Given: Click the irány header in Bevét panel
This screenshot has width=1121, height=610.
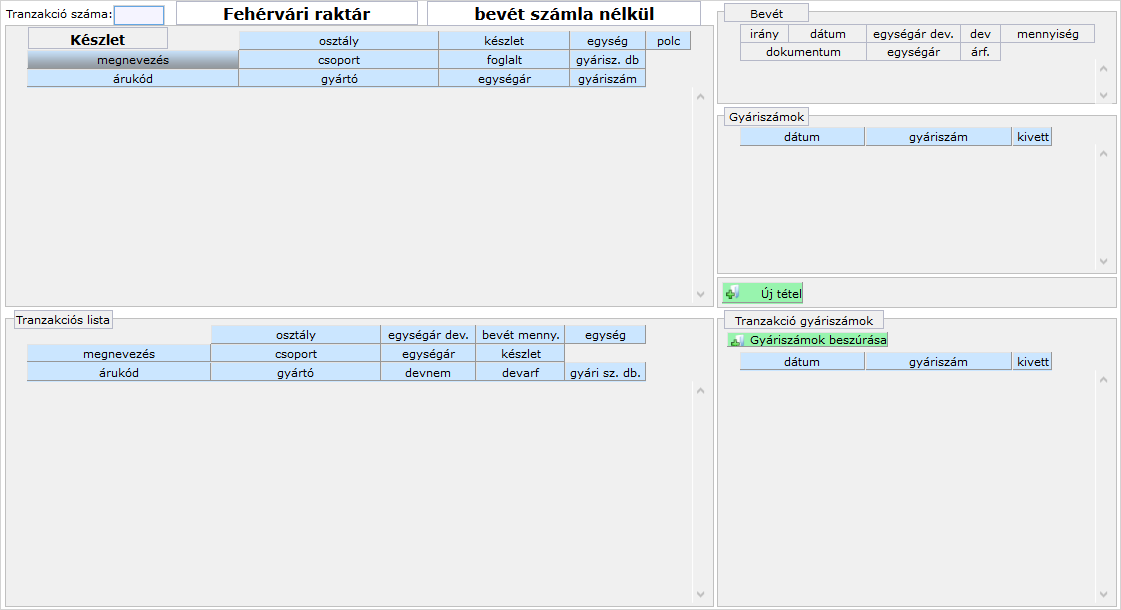Looking at the screenshot, I should 764,34.
